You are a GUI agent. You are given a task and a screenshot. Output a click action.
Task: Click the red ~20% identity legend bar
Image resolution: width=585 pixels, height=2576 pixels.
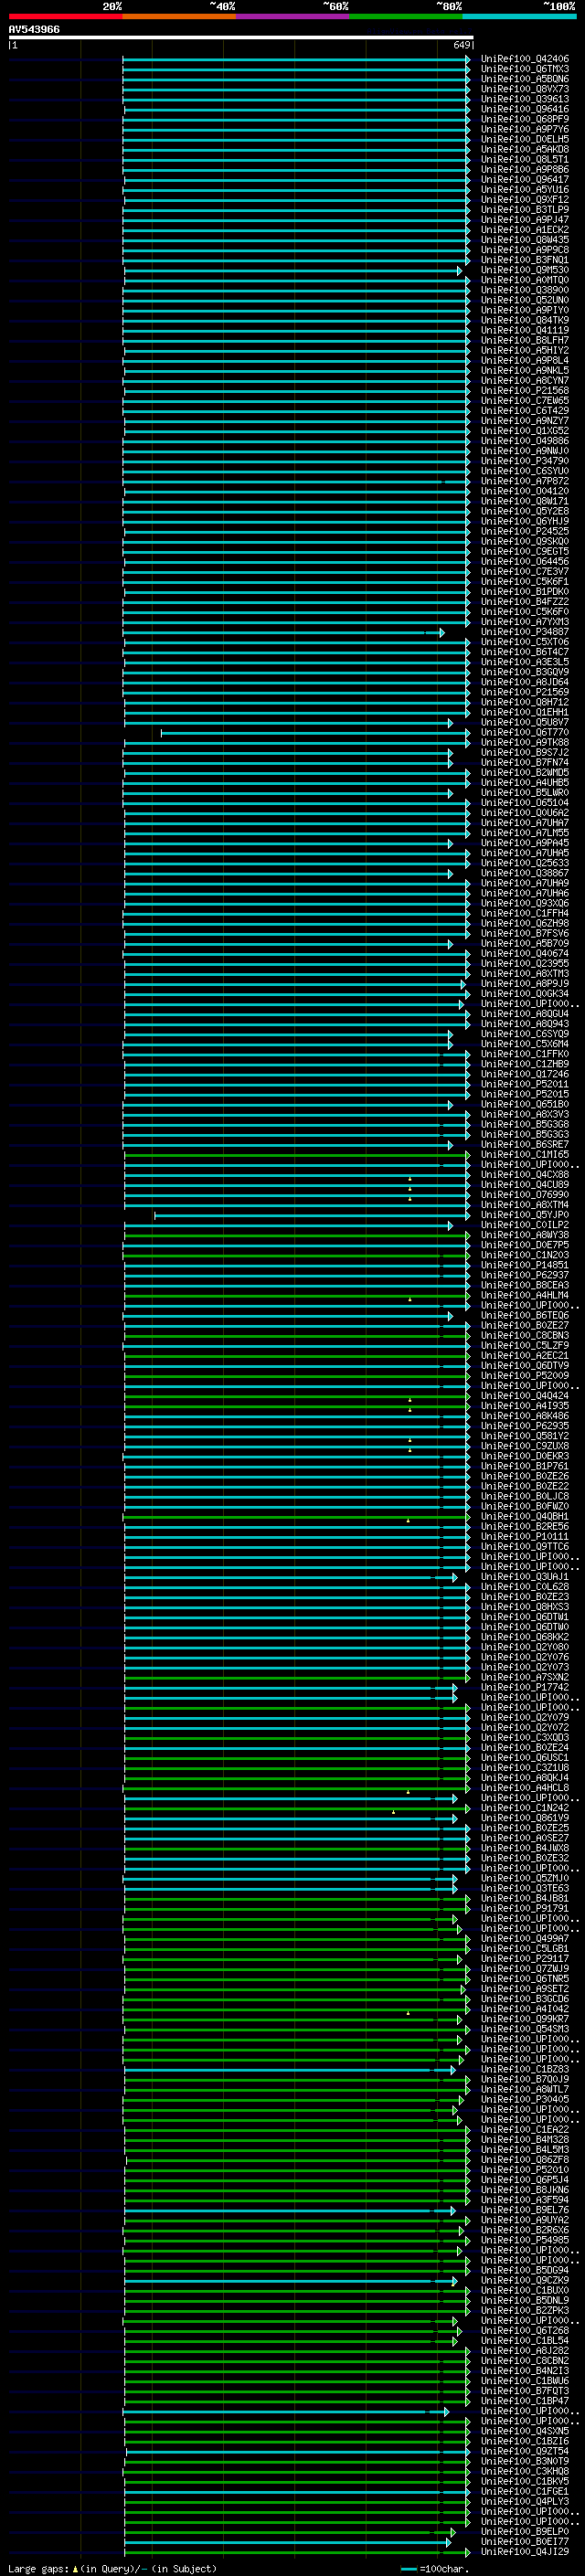point(65,17)
